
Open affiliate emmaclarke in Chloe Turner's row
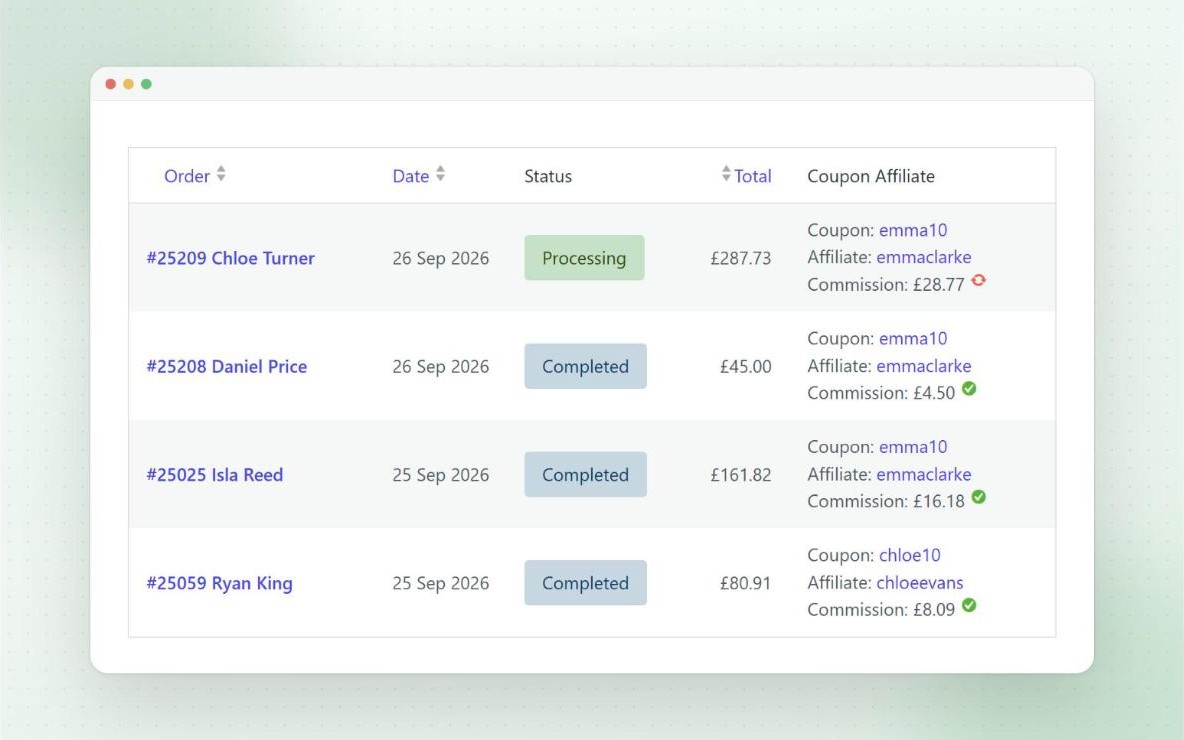click(x=923, y=257)
